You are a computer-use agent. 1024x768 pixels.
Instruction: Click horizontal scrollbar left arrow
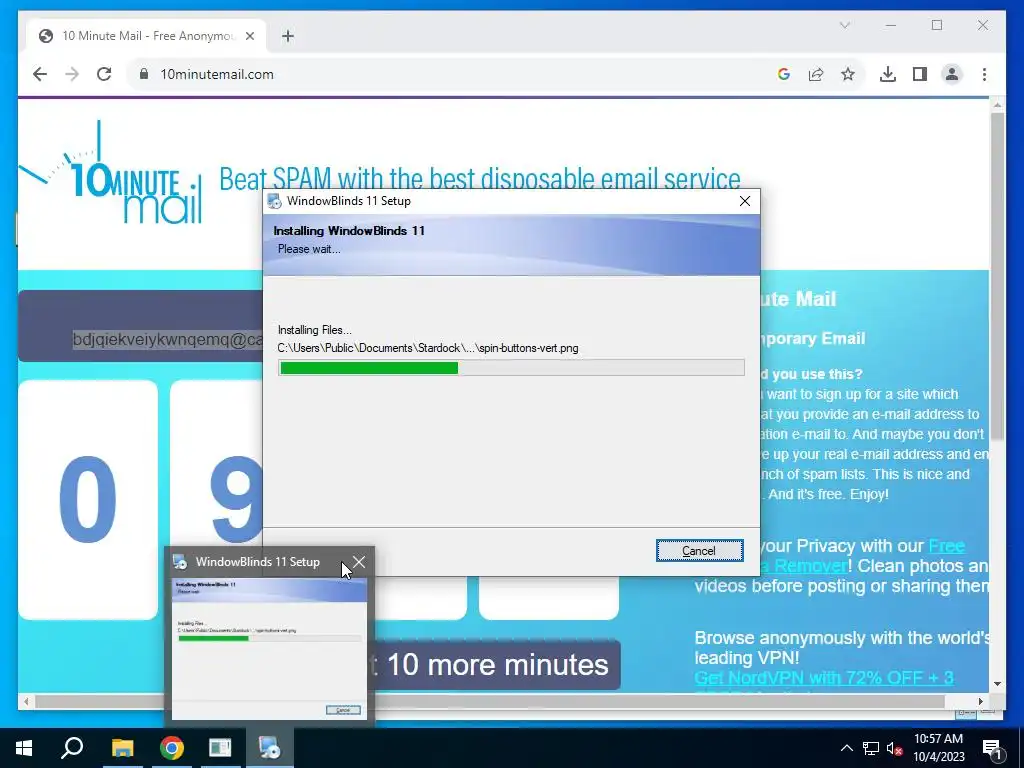point(26,701)
